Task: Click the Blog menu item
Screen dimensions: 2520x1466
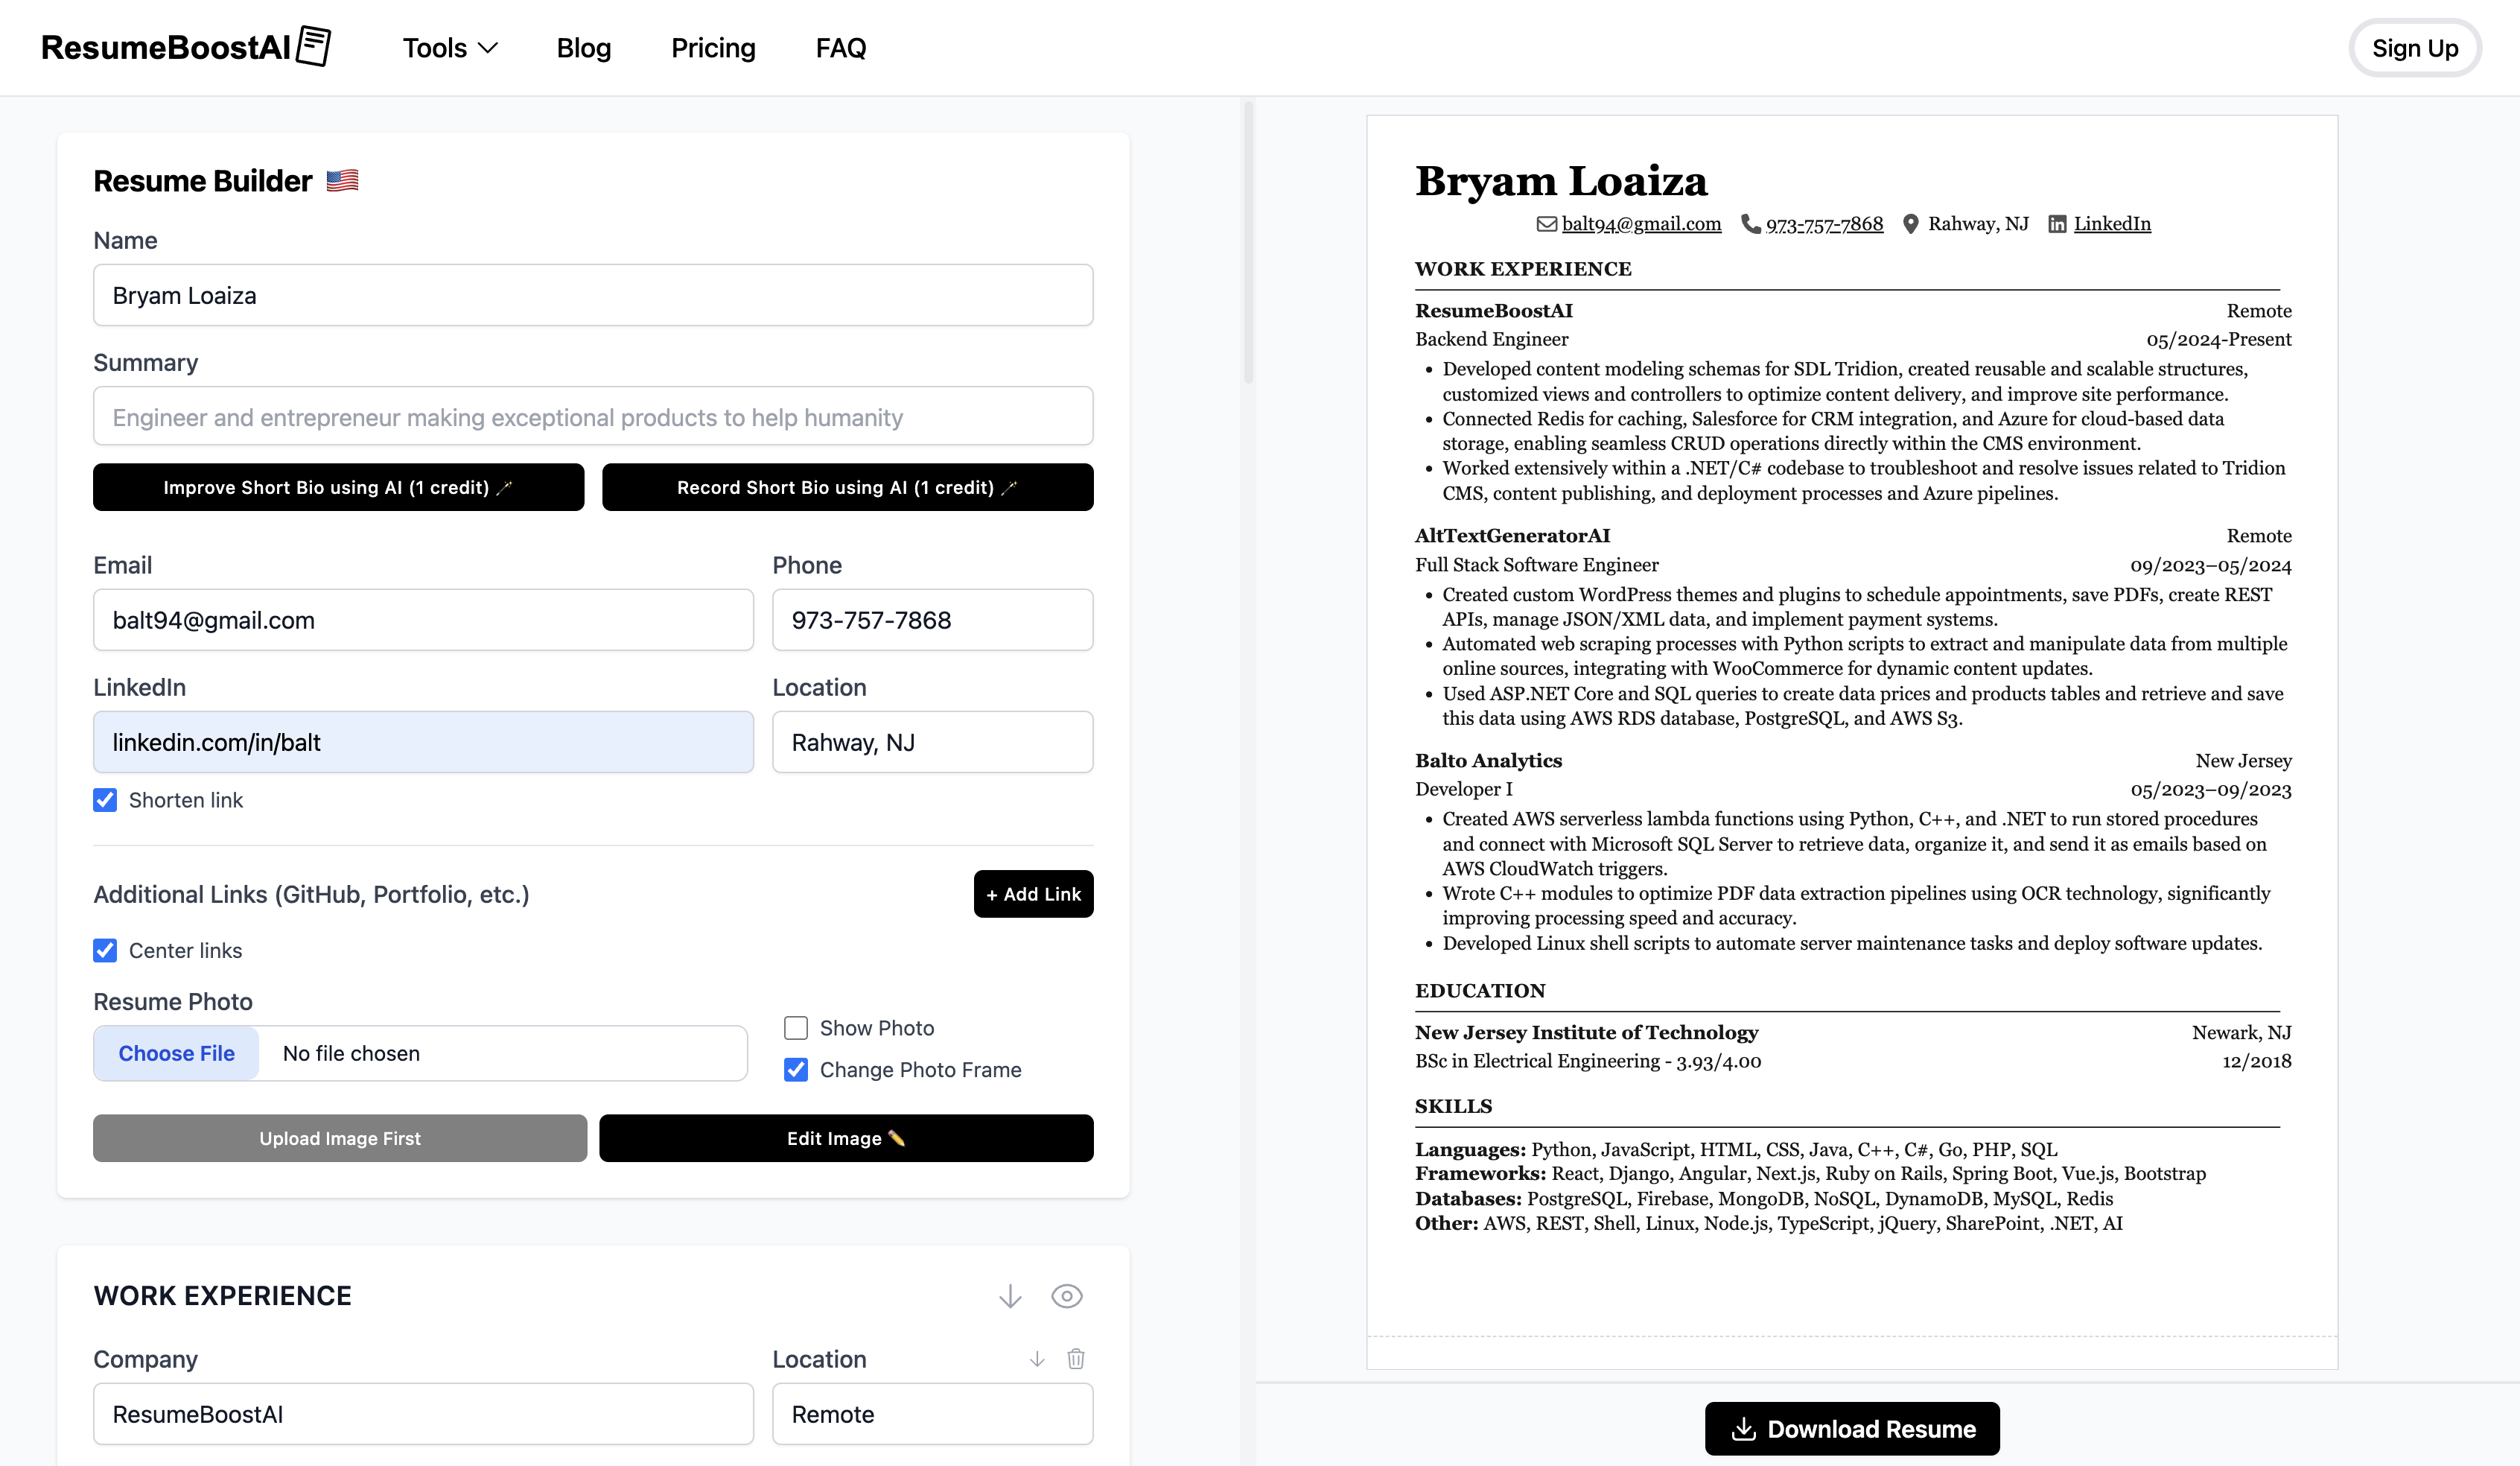Action: coord(583,47)
